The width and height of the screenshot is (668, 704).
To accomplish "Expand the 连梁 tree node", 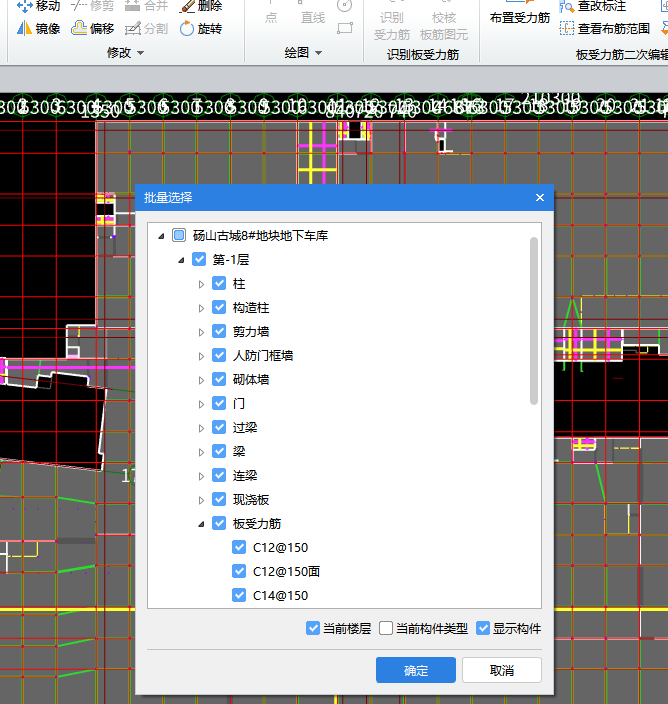I will pos(201,476).
